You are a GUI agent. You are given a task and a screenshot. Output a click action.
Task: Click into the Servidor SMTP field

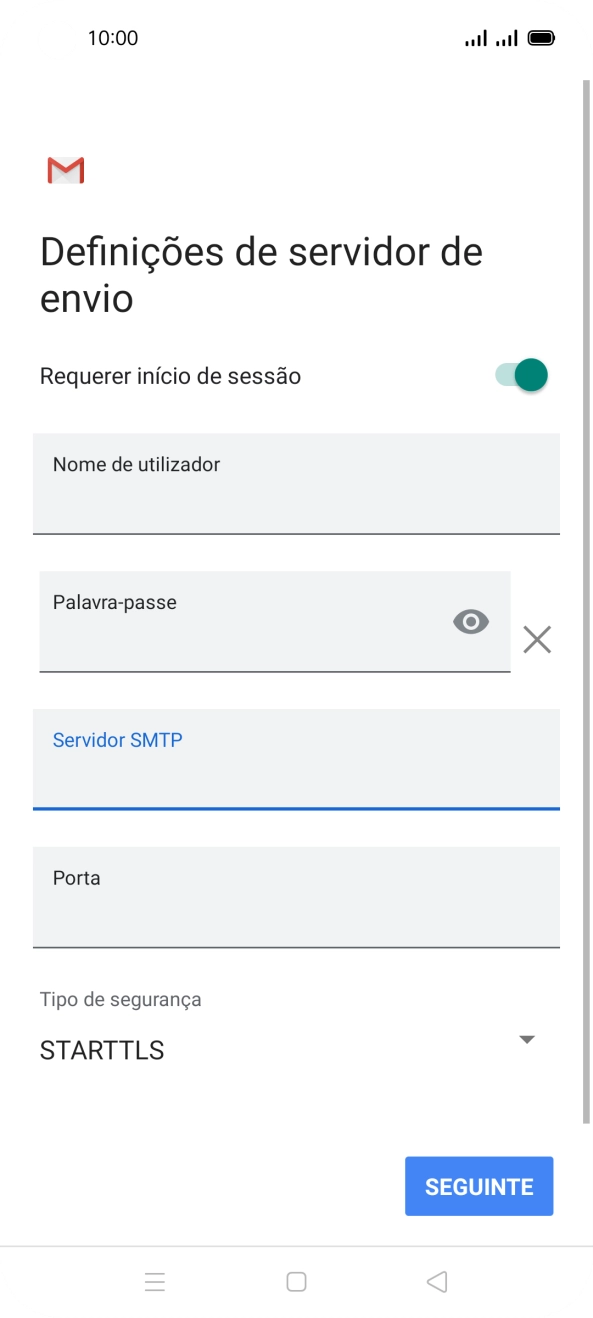pos(296,759)
